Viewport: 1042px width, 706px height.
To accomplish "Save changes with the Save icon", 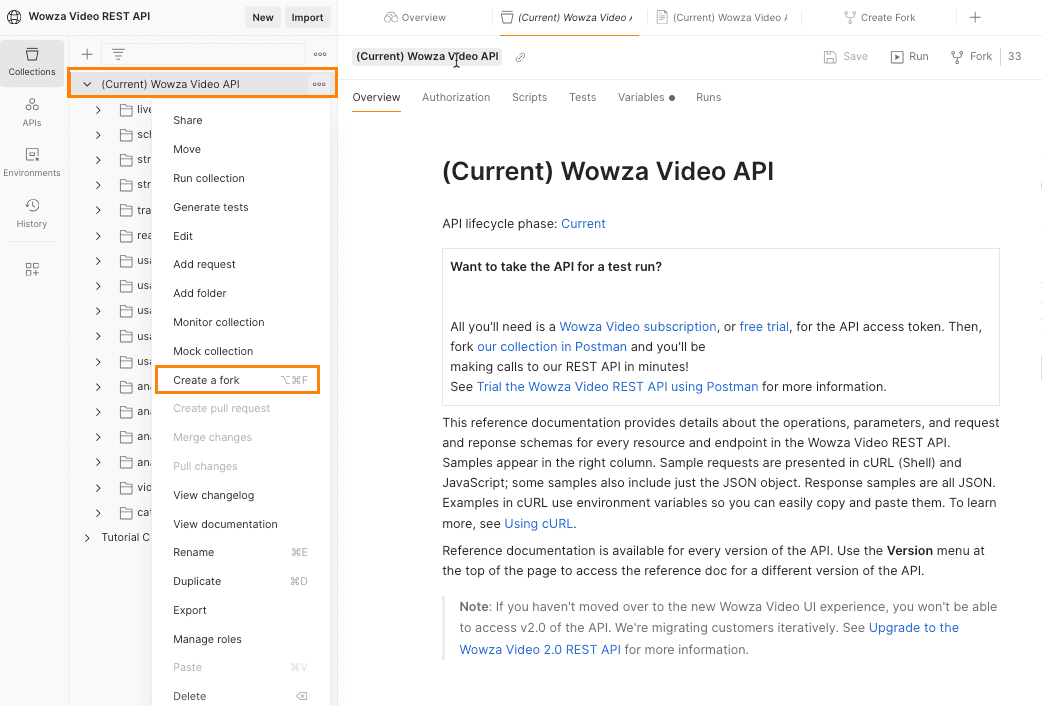I will [x=845, y=56].
